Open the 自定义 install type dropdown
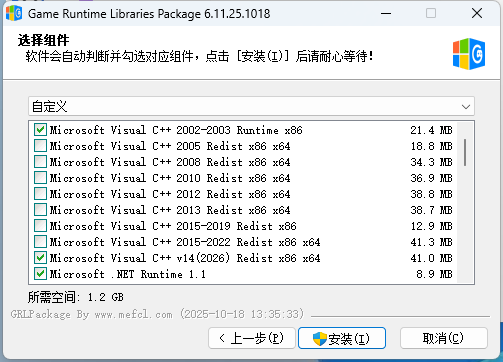The height and width of the screenshot is (362, 503). (251, 107)
